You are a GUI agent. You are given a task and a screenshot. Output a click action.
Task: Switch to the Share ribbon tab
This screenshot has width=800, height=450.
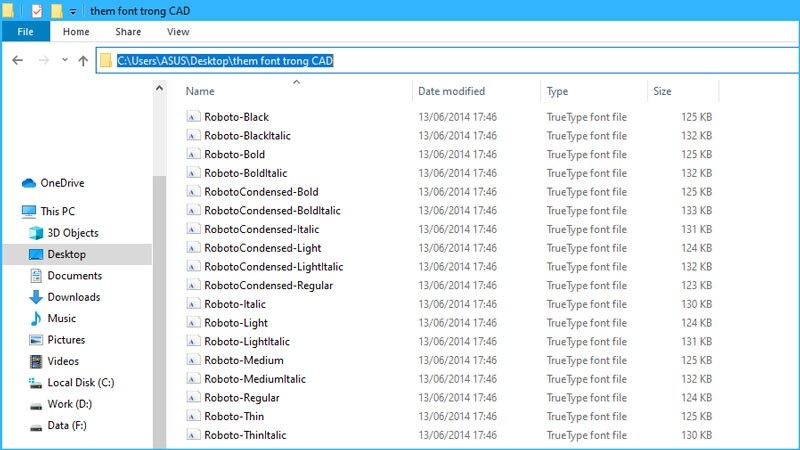coord(128,32)
